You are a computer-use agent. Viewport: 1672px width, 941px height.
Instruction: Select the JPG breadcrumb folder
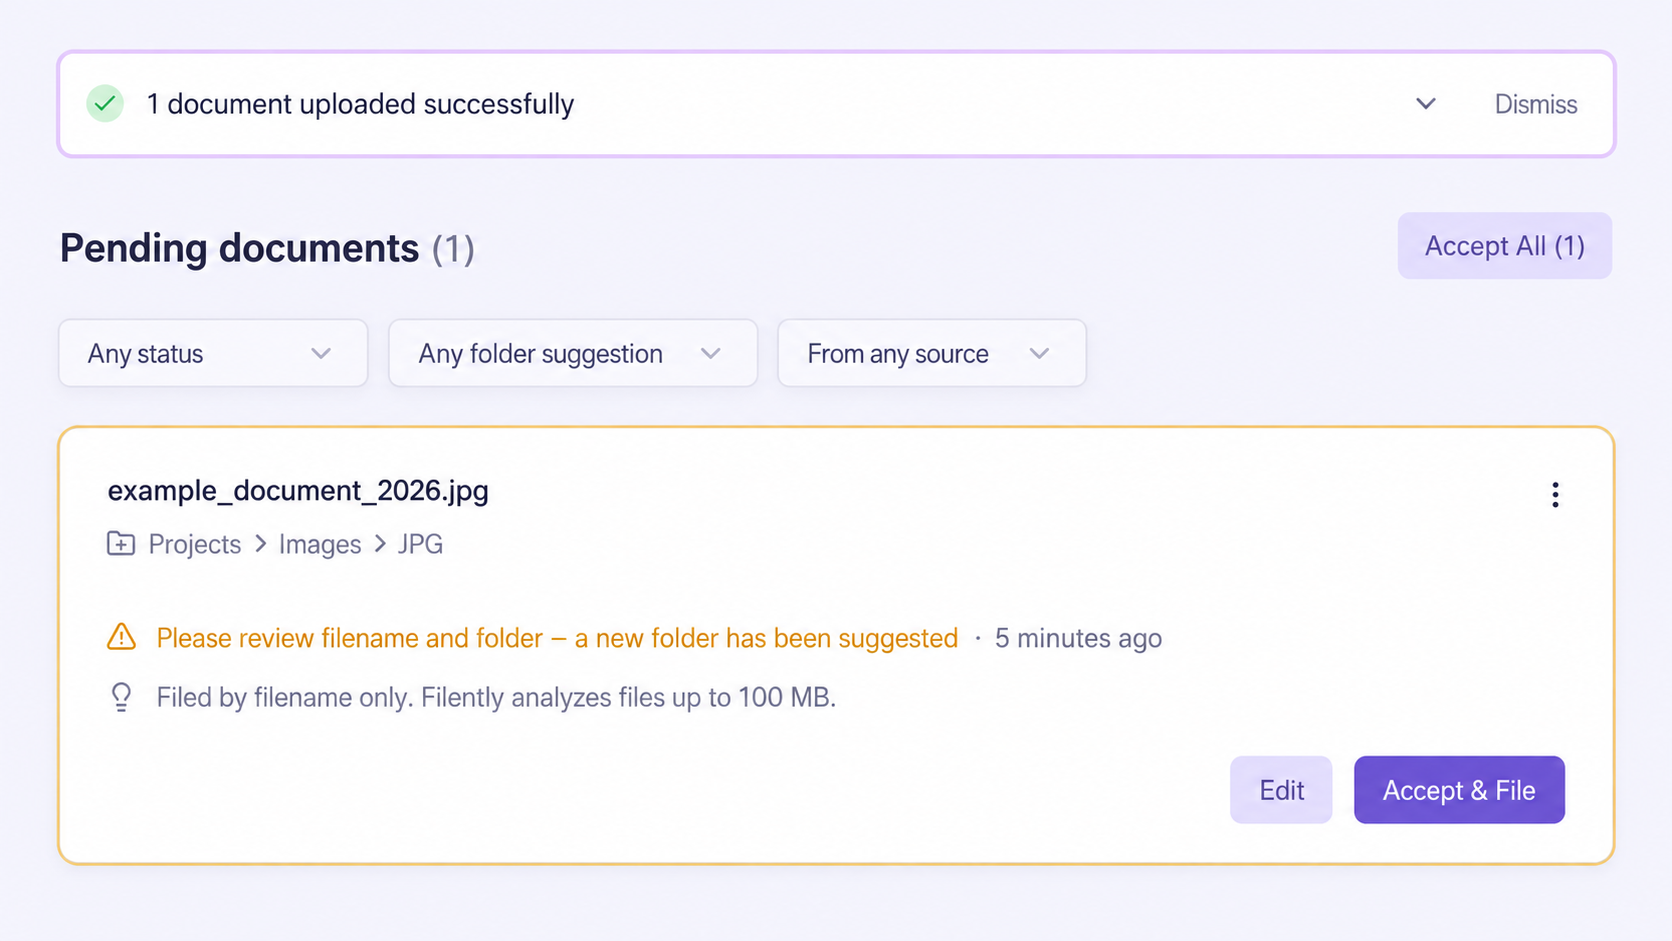click(420, 544)
